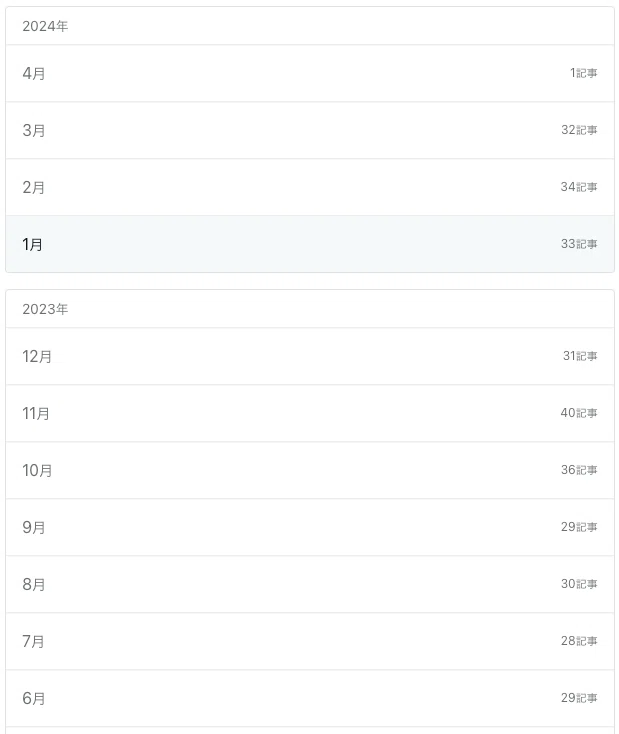Viewport: 619px width, 734px height.
Task: Click the 31記事 count for December
Action: tap(580, 356)
